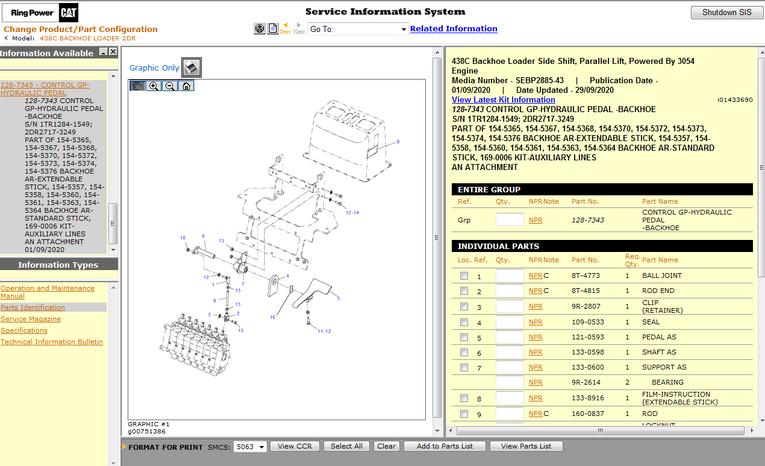Viewport: 765px width, 466px height.
Task: Expand Format For Print section arrow
Action: 123,447
